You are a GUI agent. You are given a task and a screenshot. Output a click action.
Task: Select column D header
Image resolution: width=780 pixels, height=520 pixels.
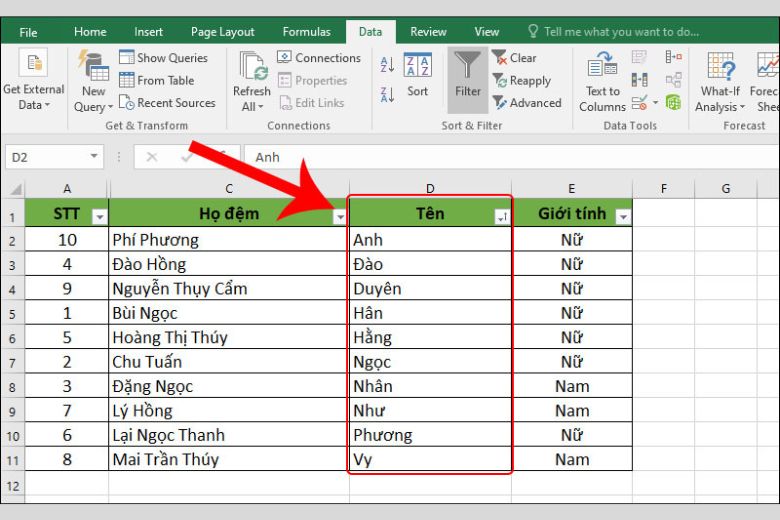[x=430, y=189]
